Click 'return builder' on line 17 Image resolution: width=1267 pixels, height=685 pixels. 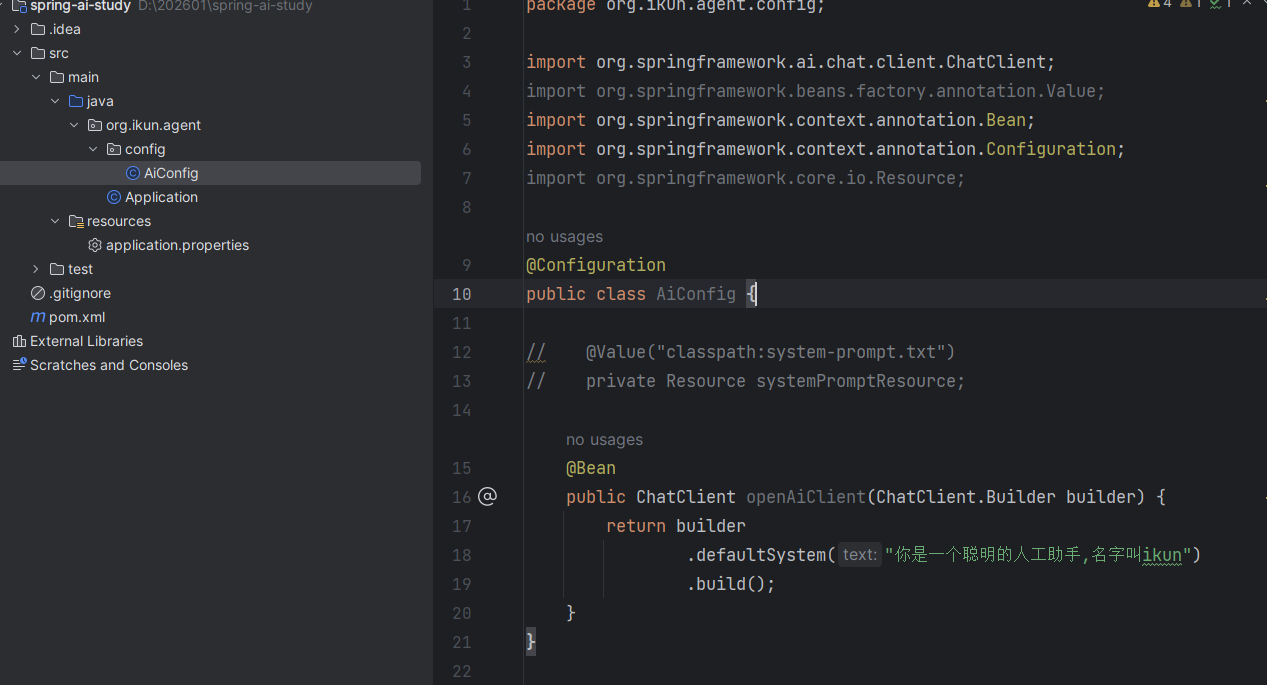(x=676, y=526)
